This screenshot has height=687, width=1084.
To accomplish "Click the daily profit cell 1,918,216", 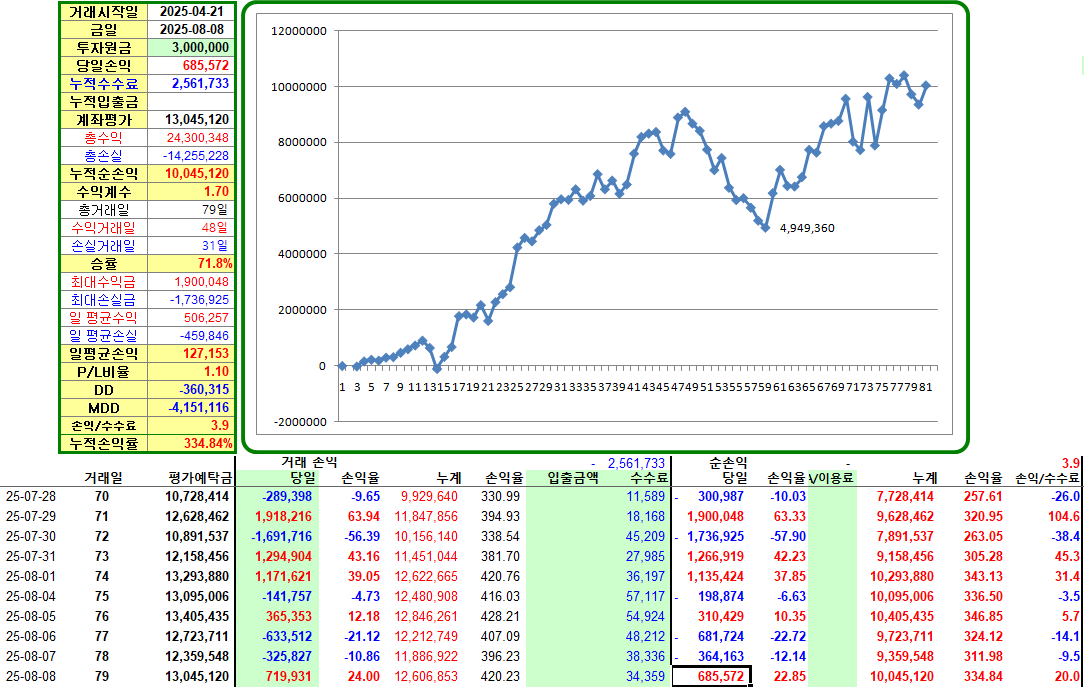I will click(283, 516).
